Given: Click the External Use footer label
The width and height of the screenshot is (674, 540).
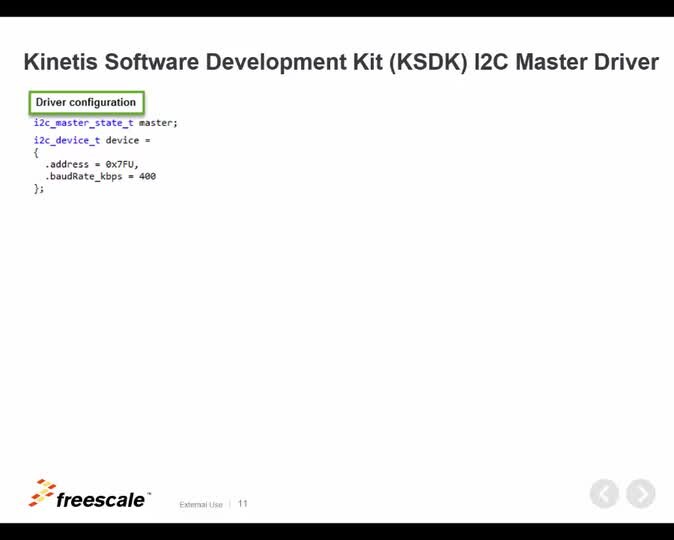Looking at the screenshot, I should [x=201, y=505].
